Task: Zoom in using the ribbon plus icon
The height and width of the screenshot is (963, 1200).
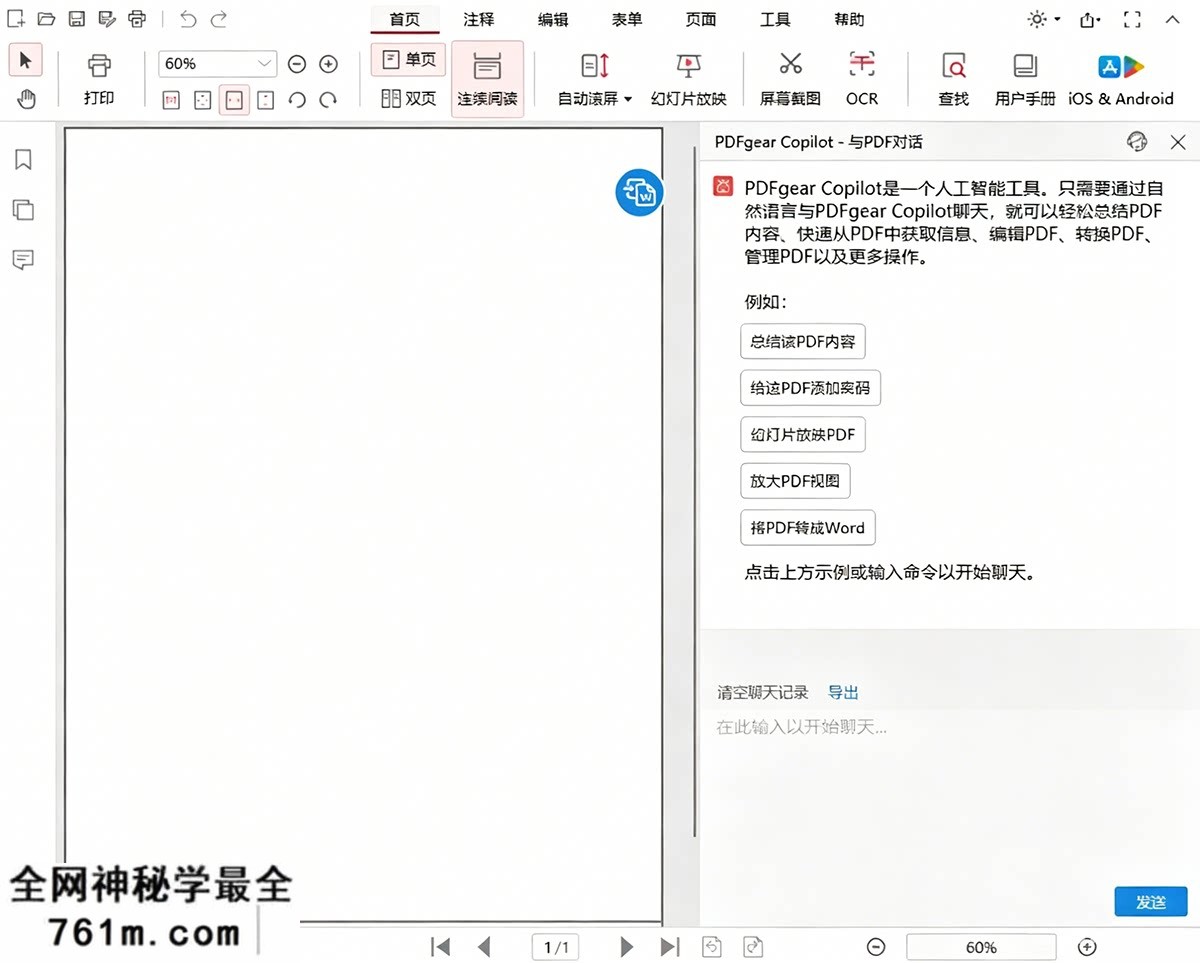Action: point(328,64)
